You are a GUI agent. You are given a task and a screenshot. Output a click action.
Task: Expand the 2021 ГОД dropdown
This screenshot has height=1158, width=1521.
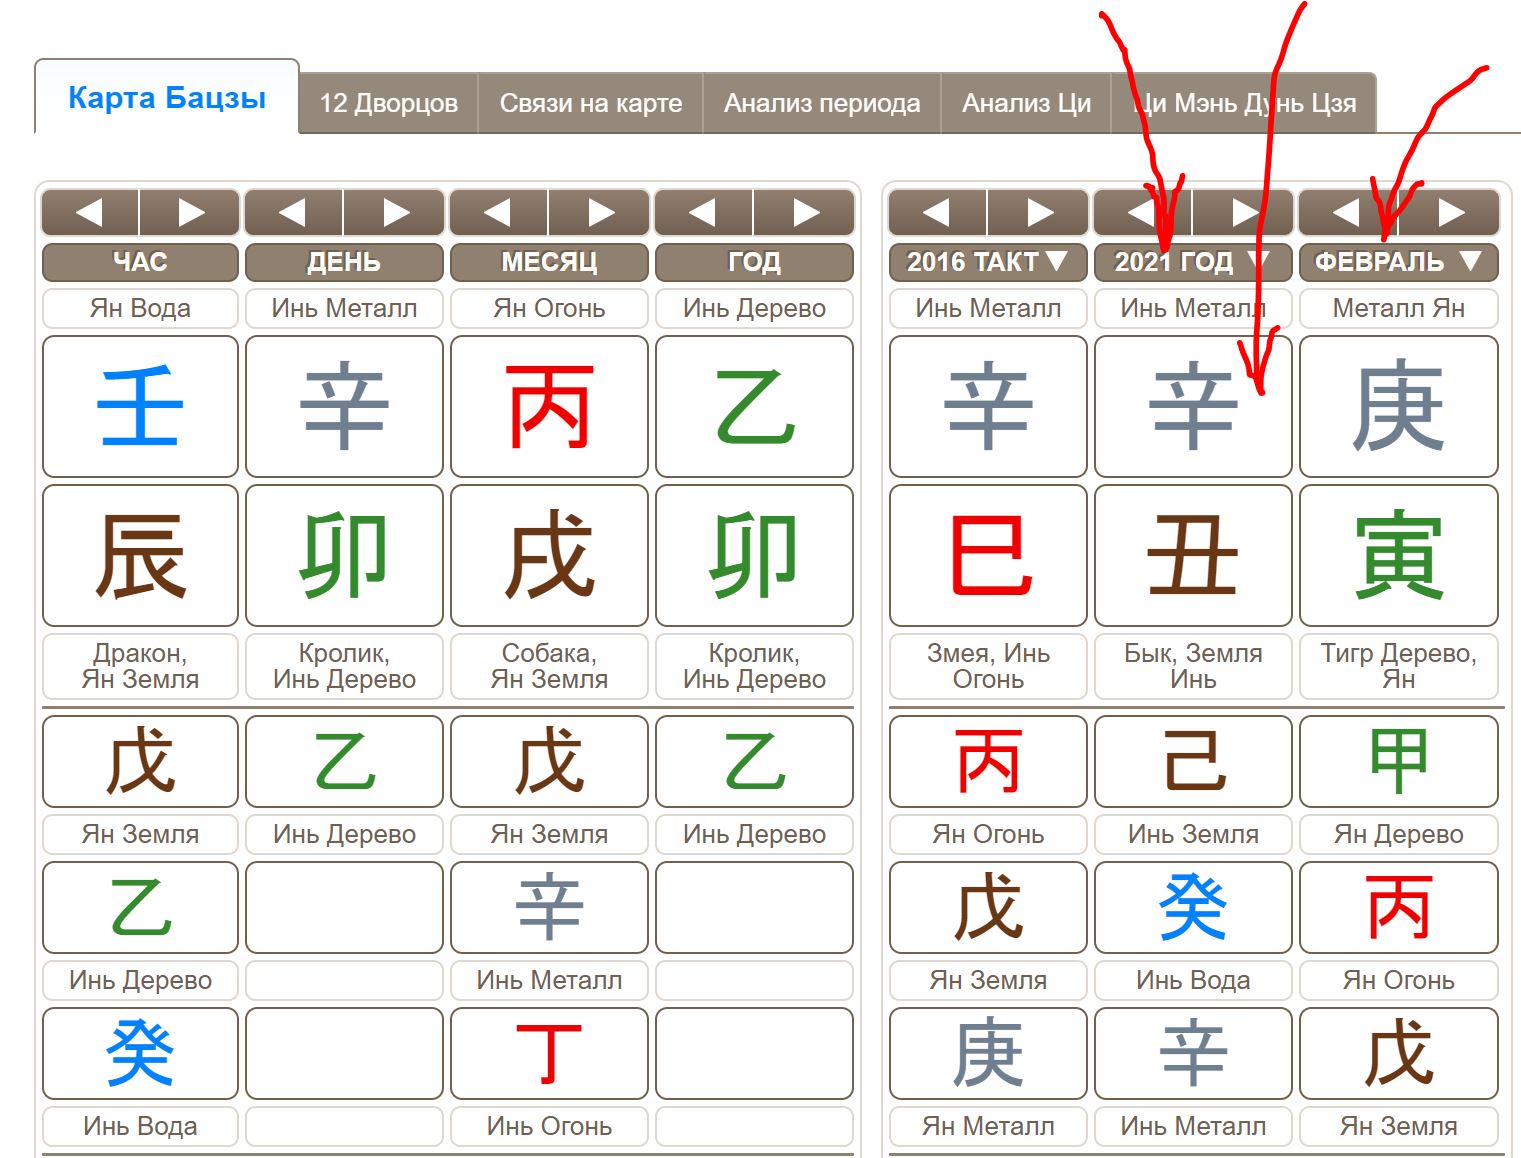click(1192, 262)
